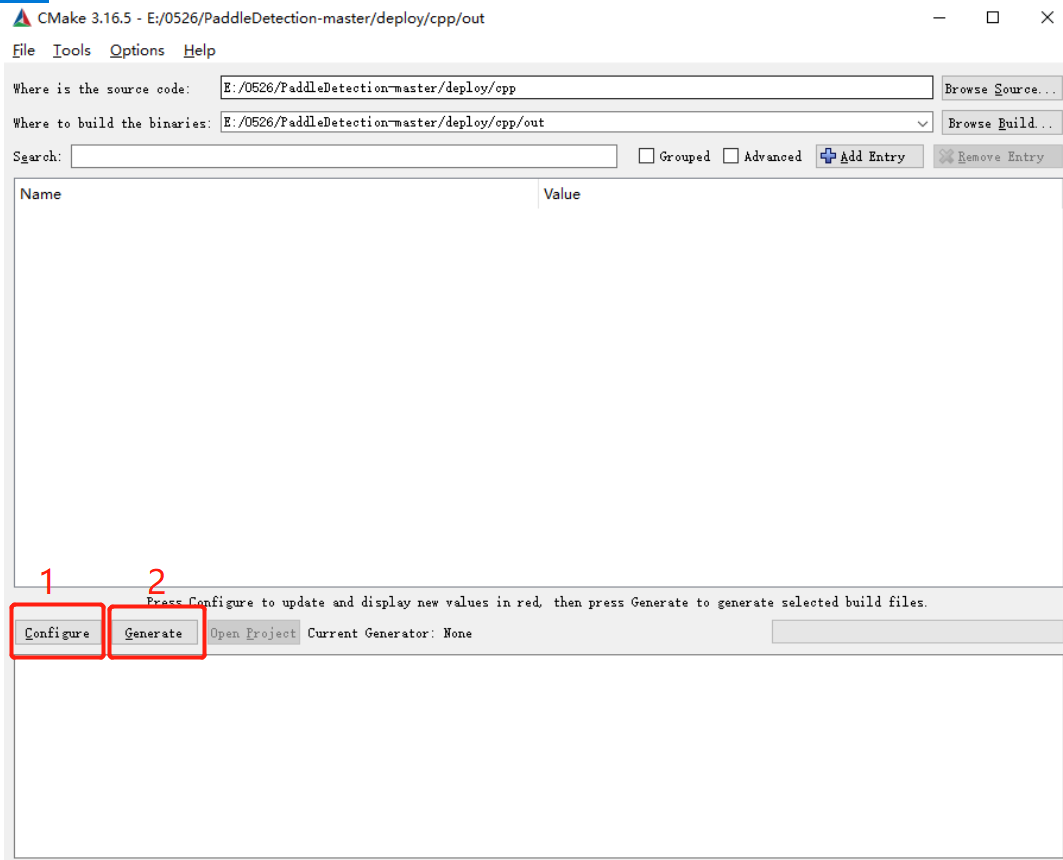Open the Options menu
Screen dimensions: 1063x860
pos(137,50)
